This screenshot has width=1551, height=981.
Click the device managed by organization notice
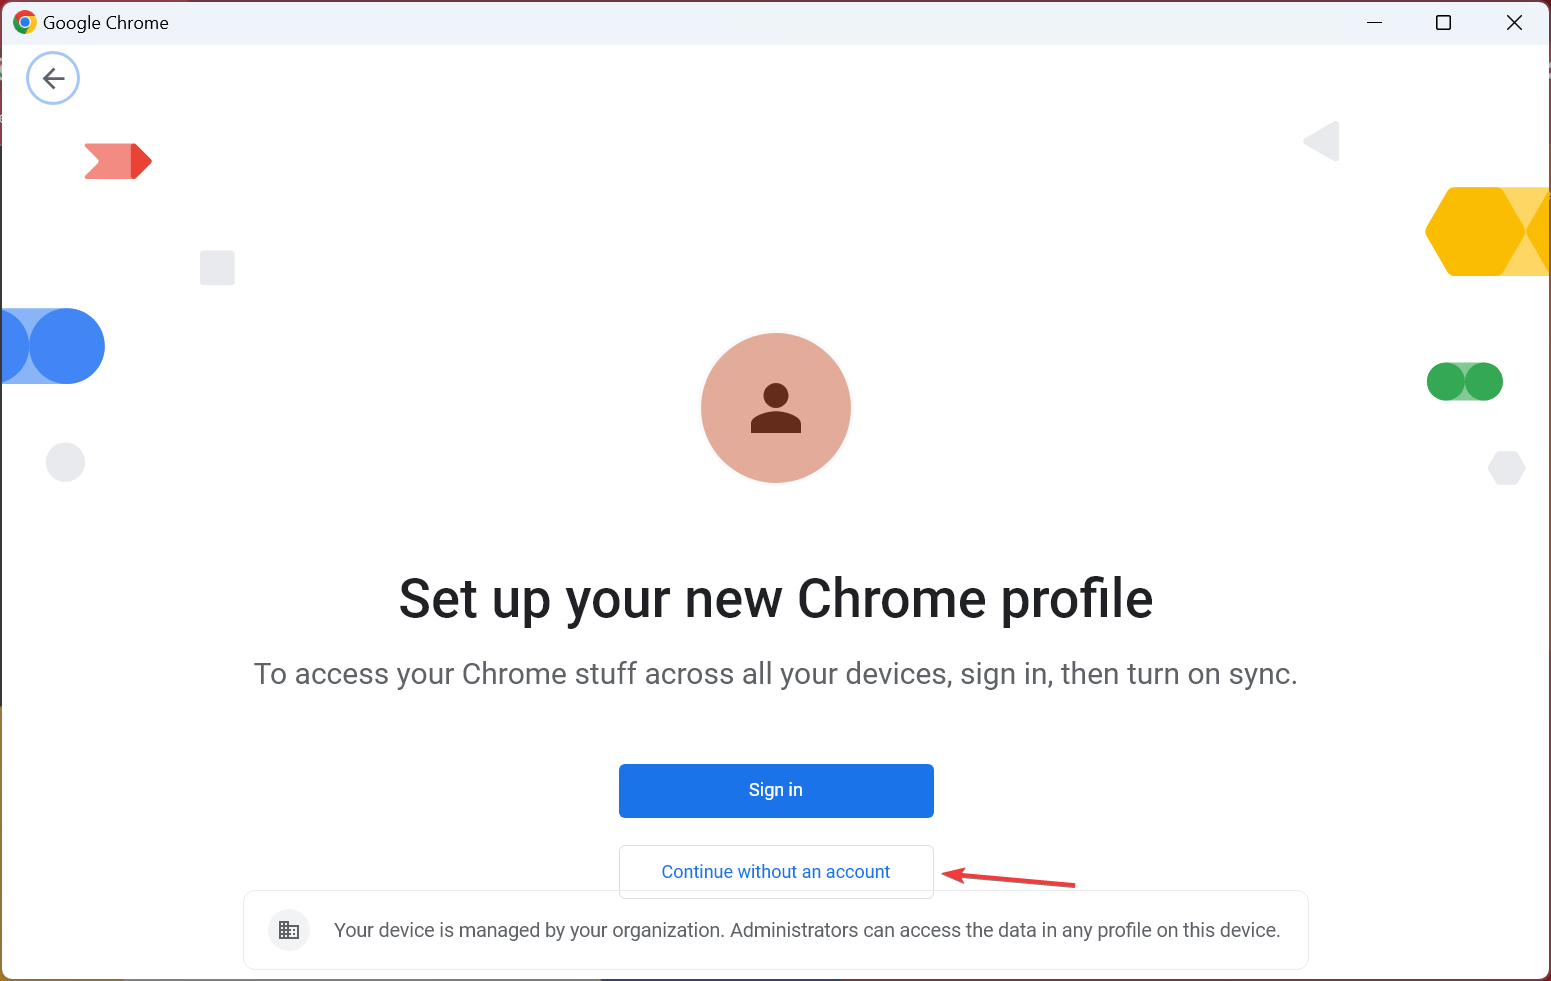(x=807, y=930)
